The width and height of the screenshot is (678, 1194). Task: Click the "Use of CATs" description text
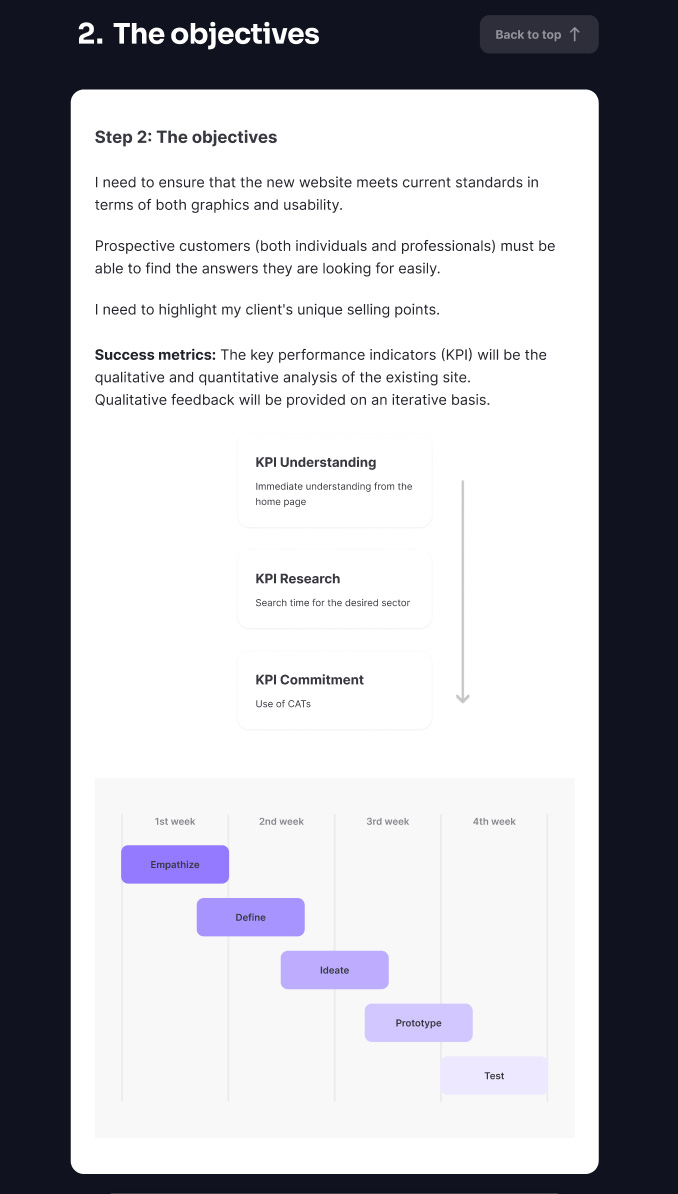tap(283, 704)
